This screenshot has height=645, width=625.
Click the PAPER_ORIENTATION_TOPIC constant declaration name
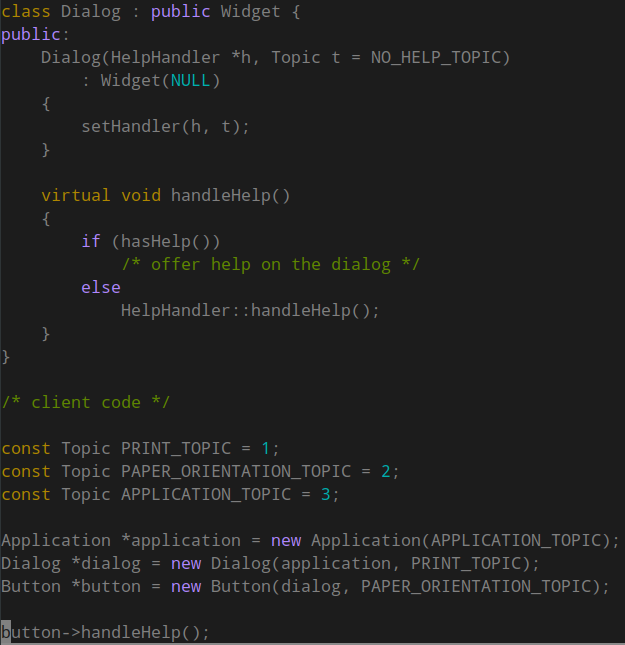point(235,471)
